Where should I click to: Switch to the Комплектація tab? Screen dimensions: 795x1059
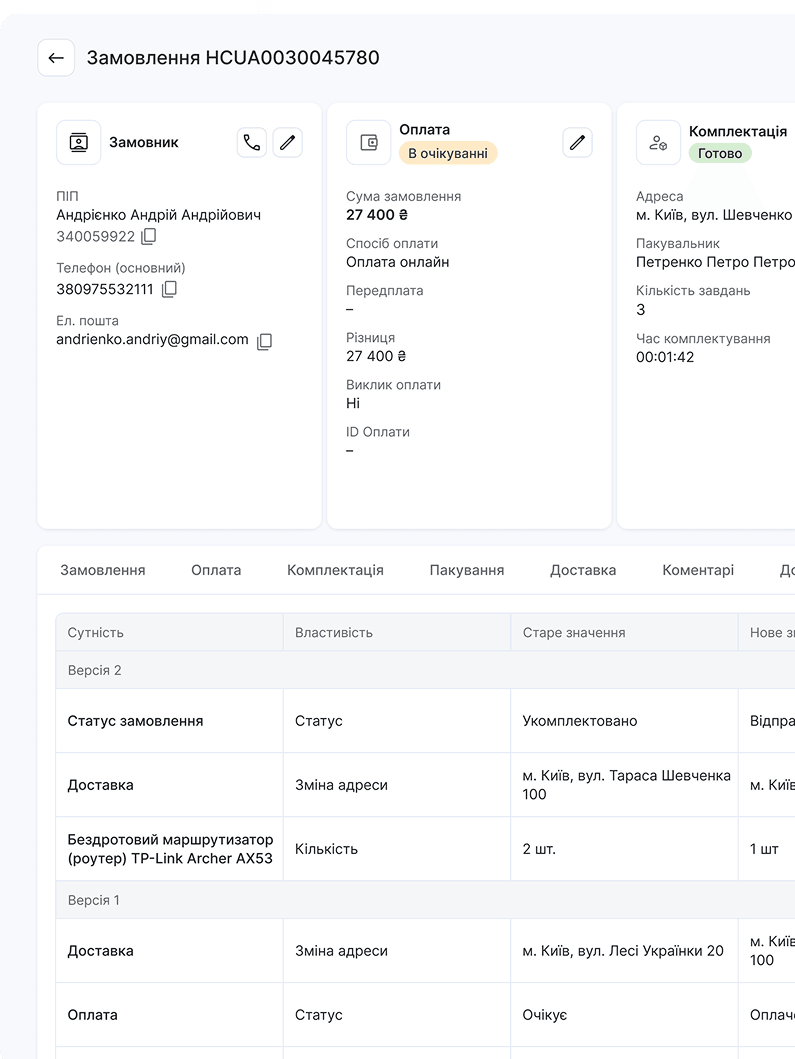point(335,570)
